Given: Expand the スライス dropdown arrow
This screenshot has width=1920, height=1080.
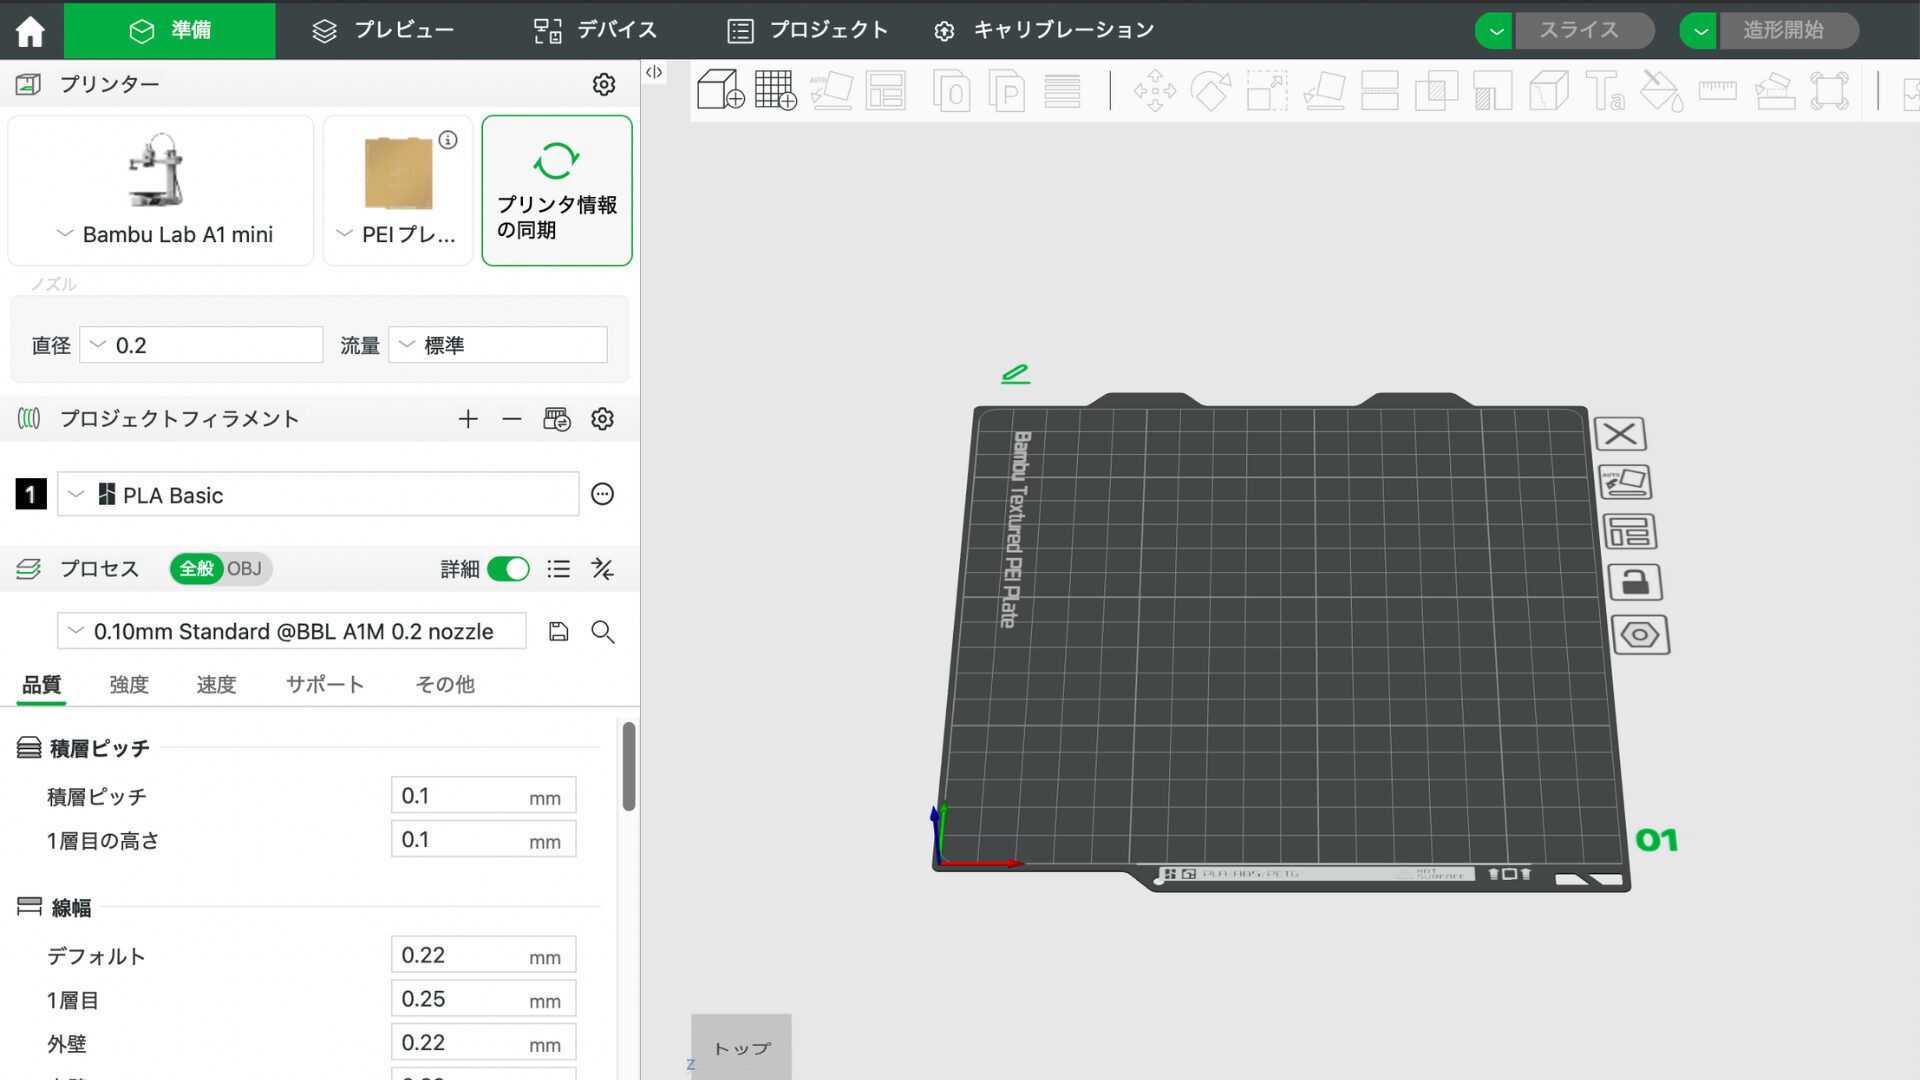Looking at the screenshot, I should pos(1495,31).
